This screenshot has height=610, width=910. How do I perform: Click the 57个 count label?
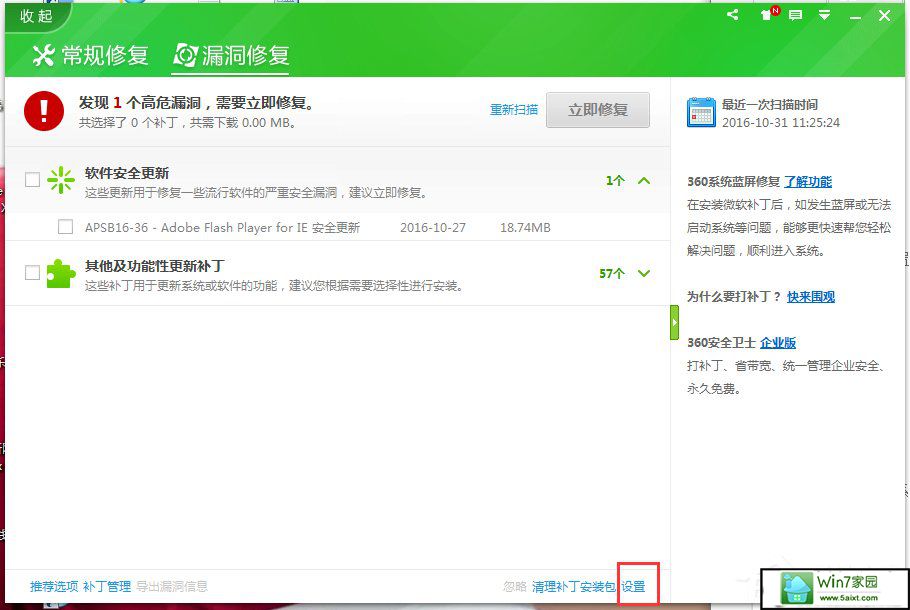point(612,273)
